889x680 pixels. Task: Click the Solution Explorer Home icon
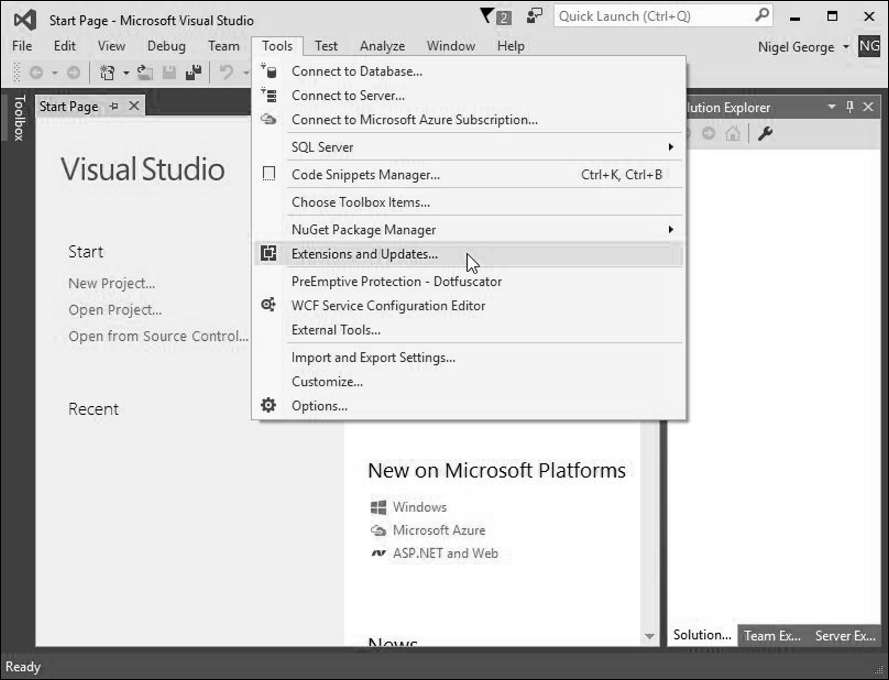click(733, 134)
